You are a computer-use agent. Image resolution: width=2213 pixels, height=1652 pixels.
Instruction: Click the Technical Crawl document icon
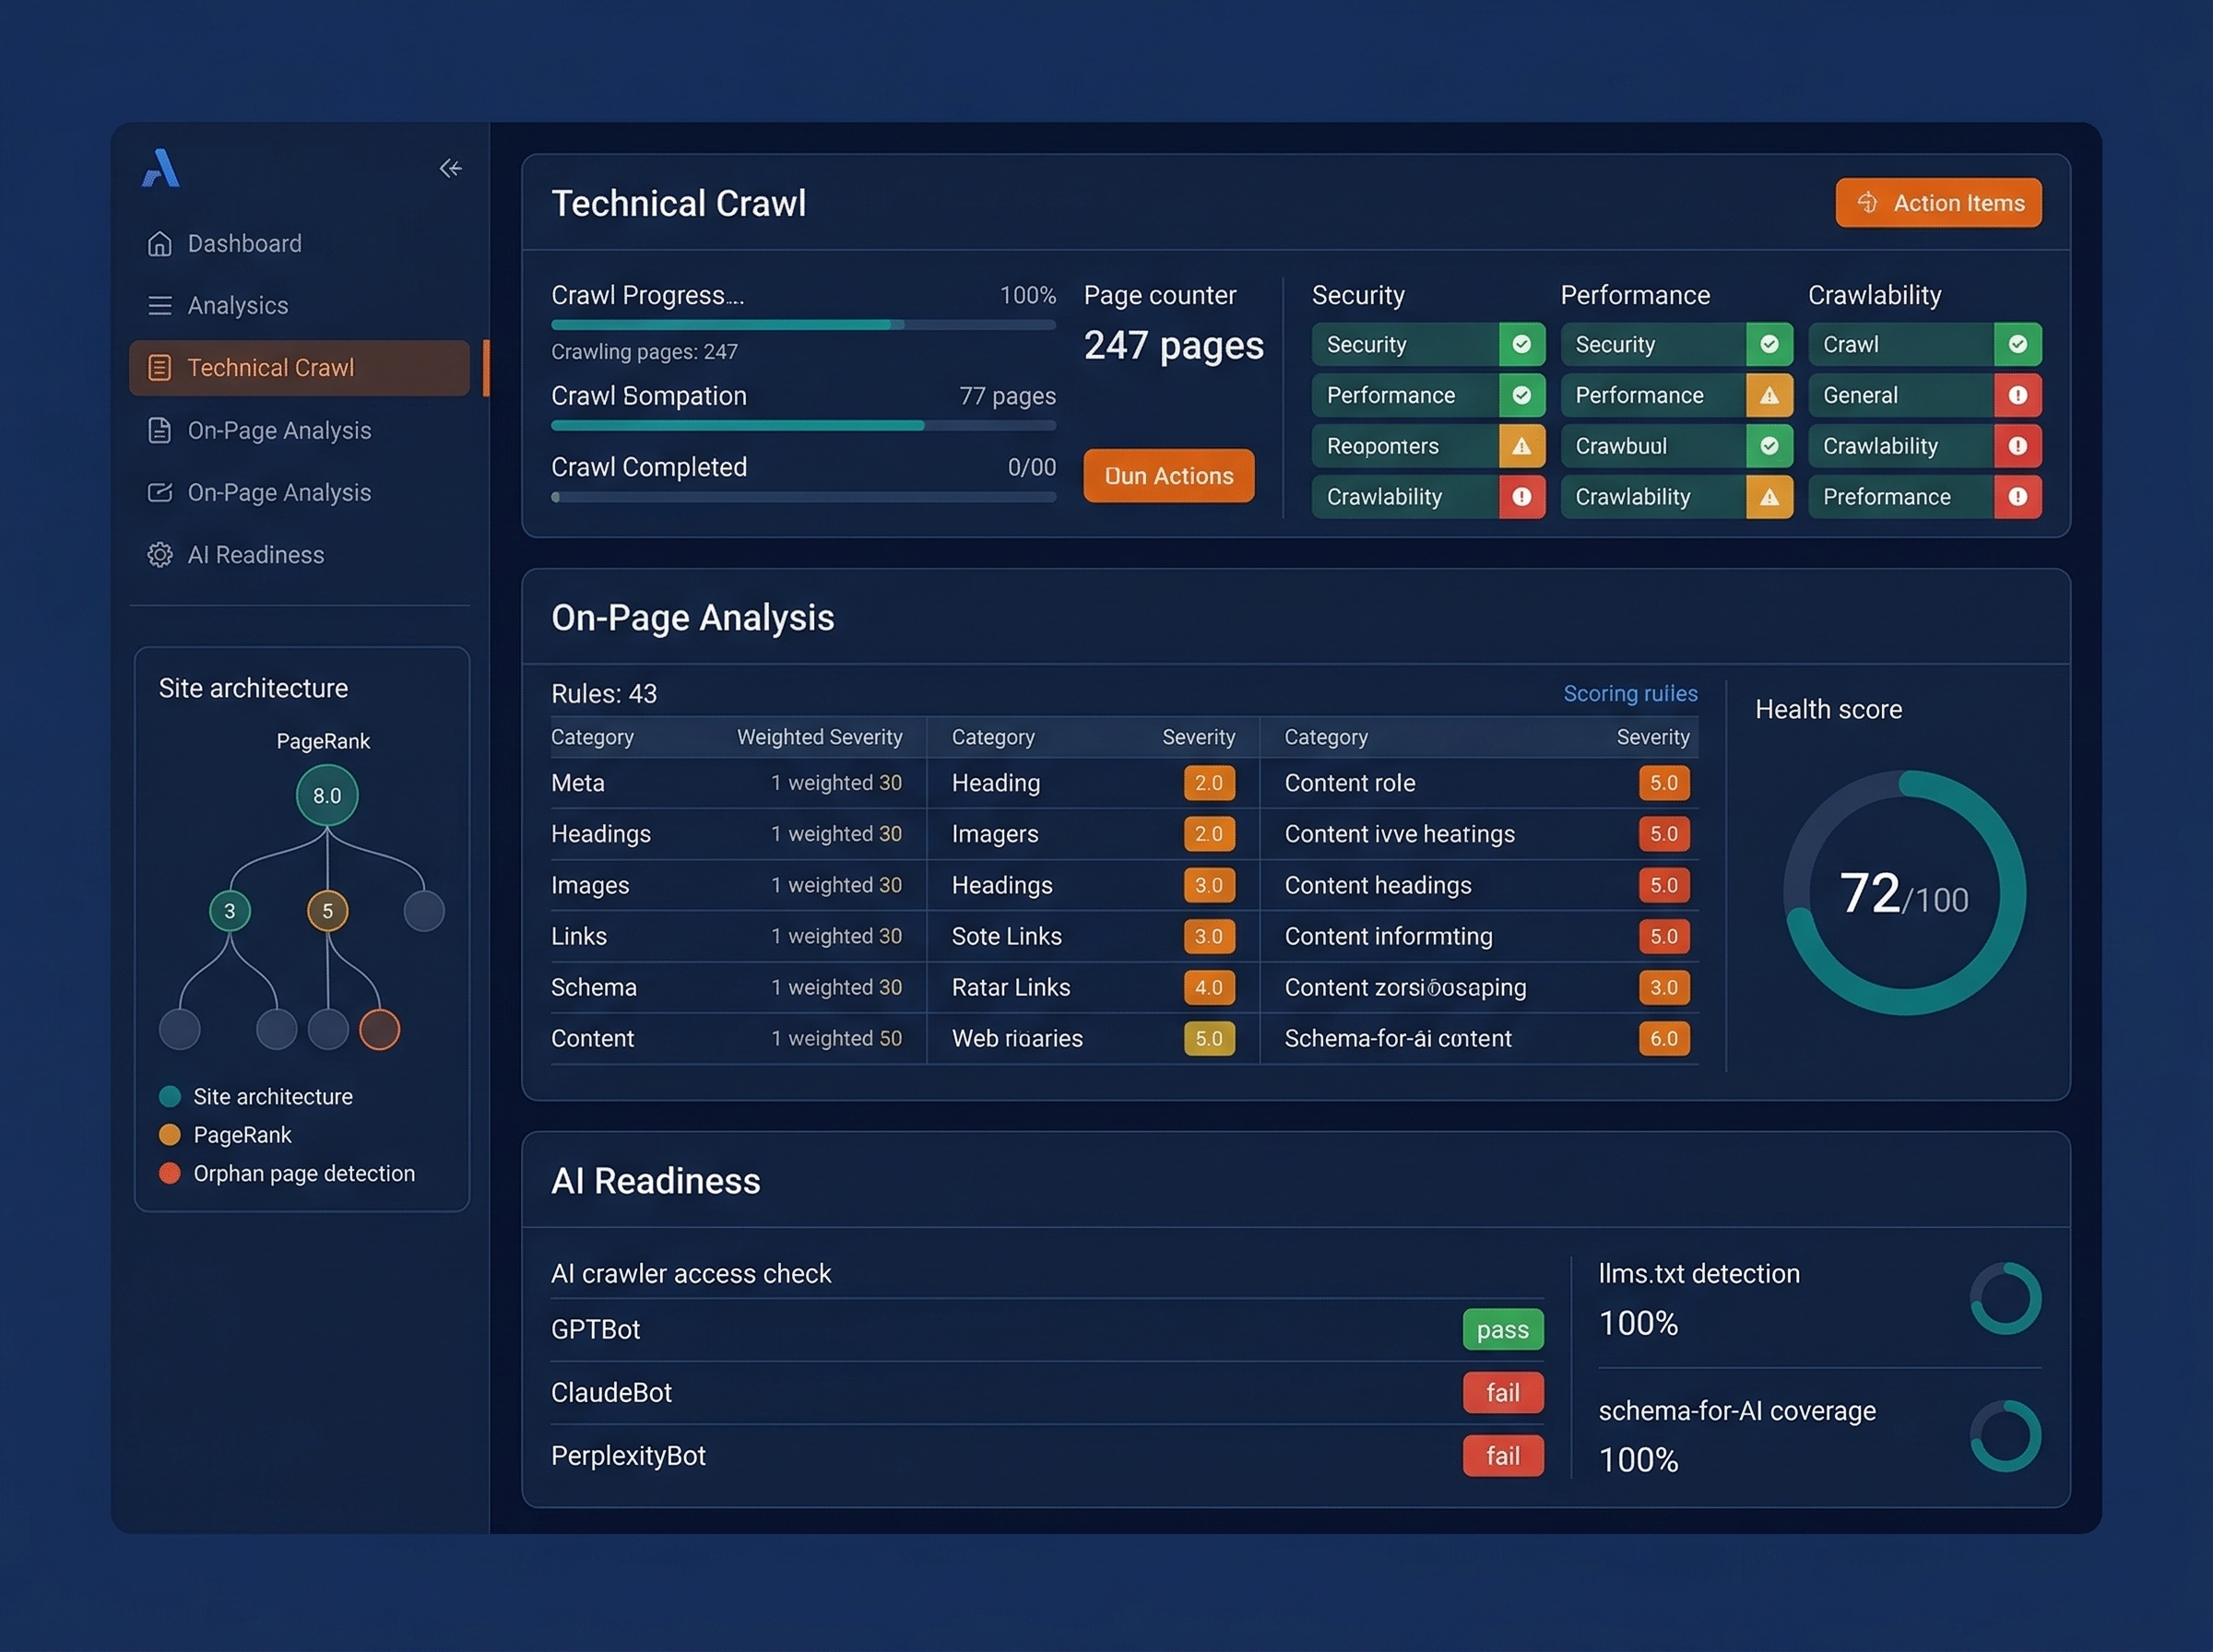click(x=160, y=367)
